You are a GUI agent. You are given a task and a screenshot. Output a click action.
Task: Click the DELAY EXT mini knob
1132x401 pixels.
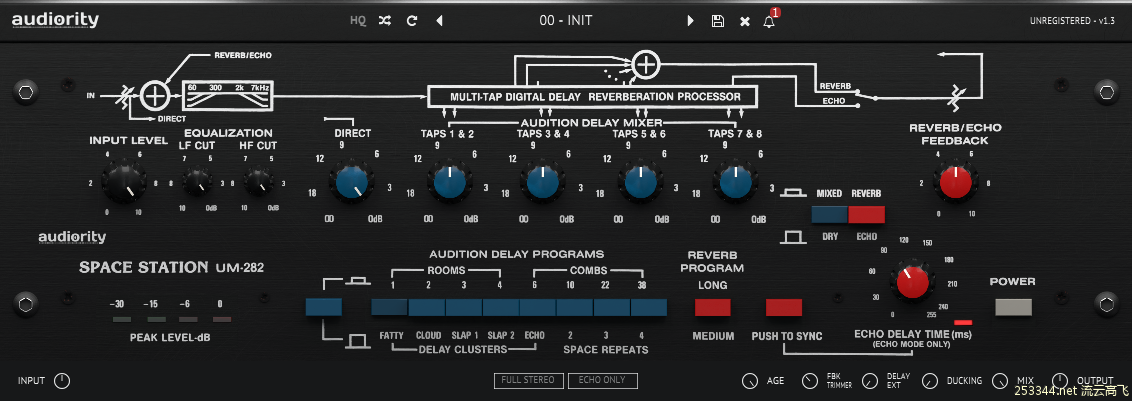coord(871,381)
